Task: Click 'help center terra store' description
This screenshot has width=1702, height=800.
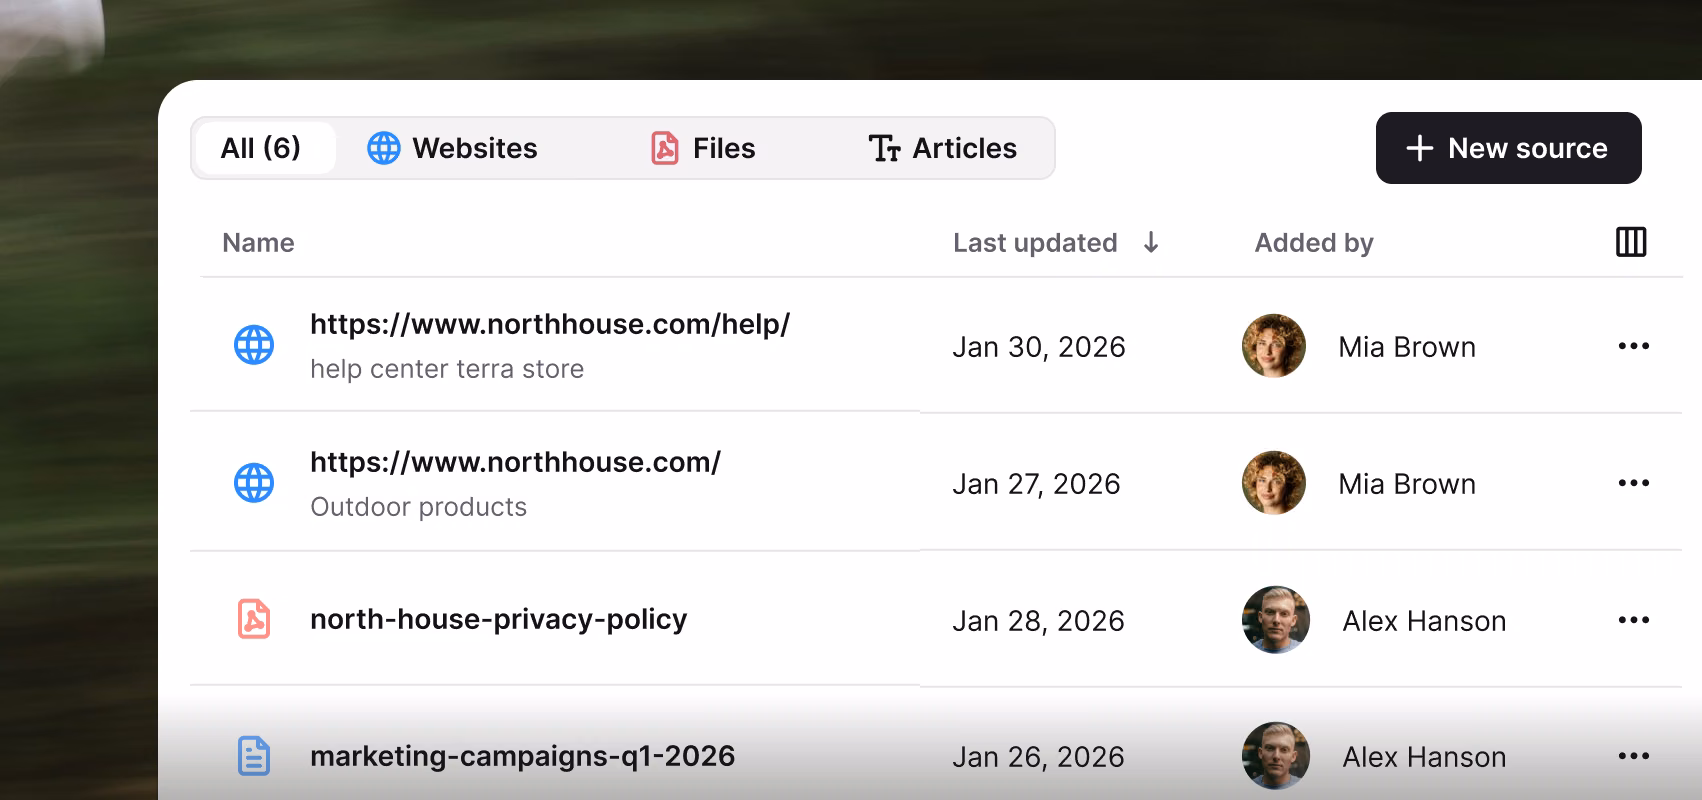Action: pyautogui.click(x=447, y=369)
